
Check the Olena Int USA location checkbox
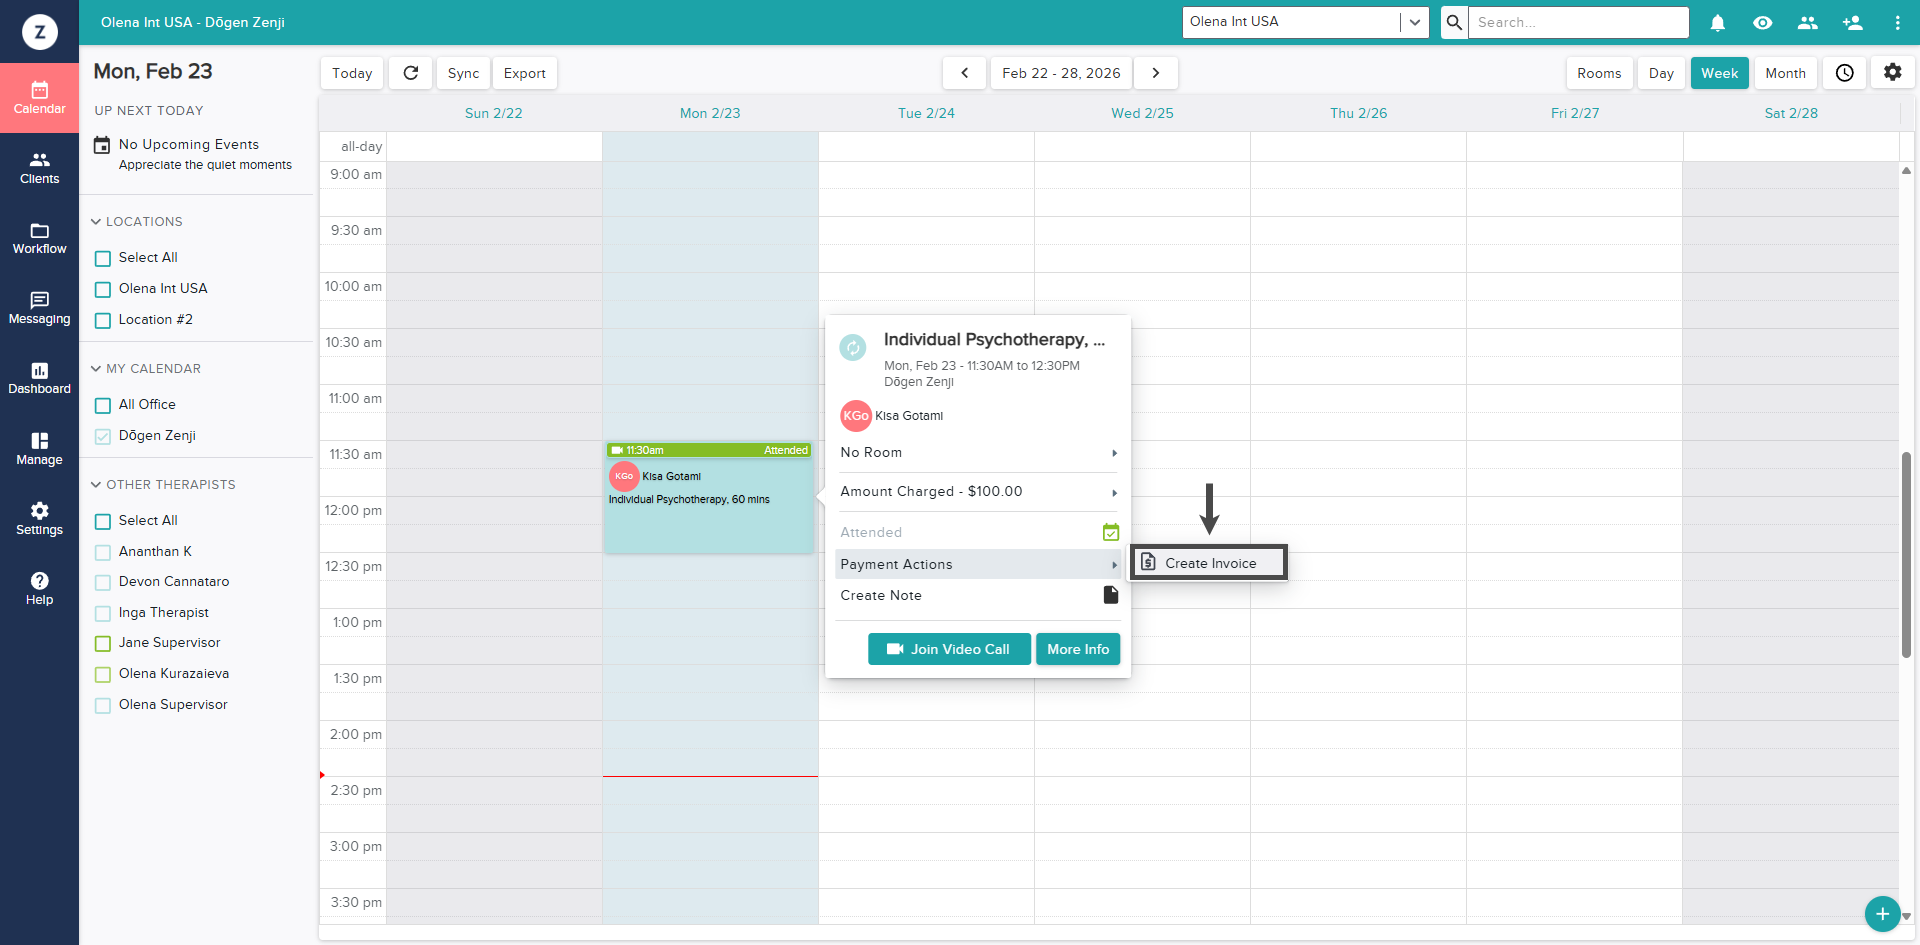[103, 290]
